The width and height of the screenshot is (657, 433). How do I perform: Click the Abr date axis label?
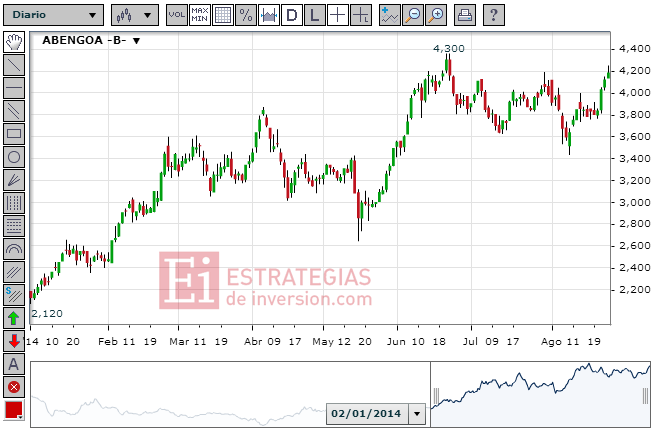(253, 342)
